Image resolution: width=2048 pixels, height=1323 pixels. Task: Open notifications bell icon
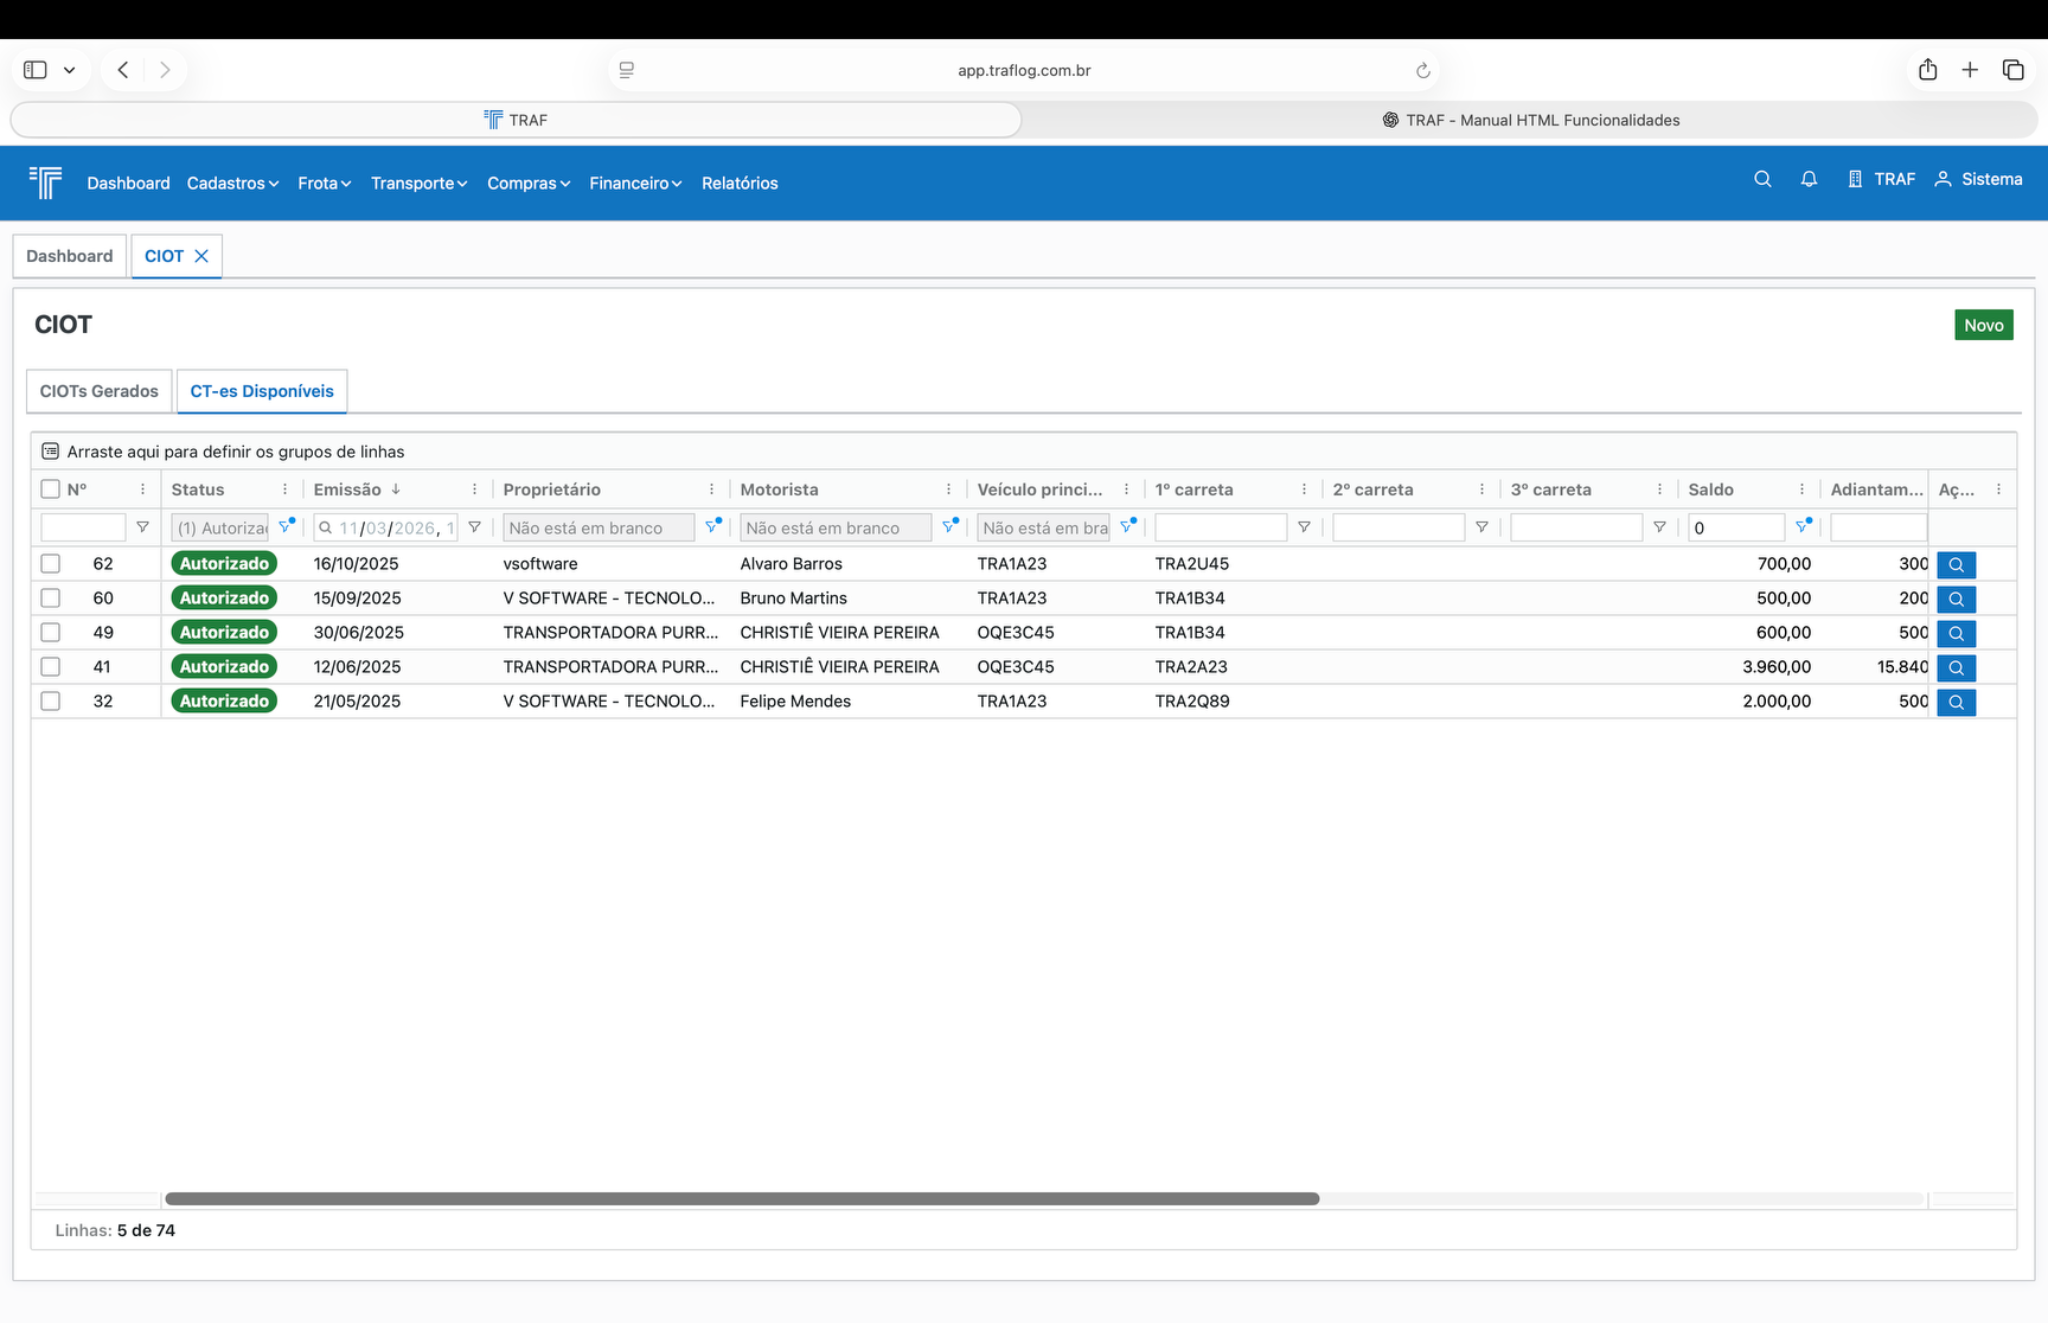(x=1808, y=179)
